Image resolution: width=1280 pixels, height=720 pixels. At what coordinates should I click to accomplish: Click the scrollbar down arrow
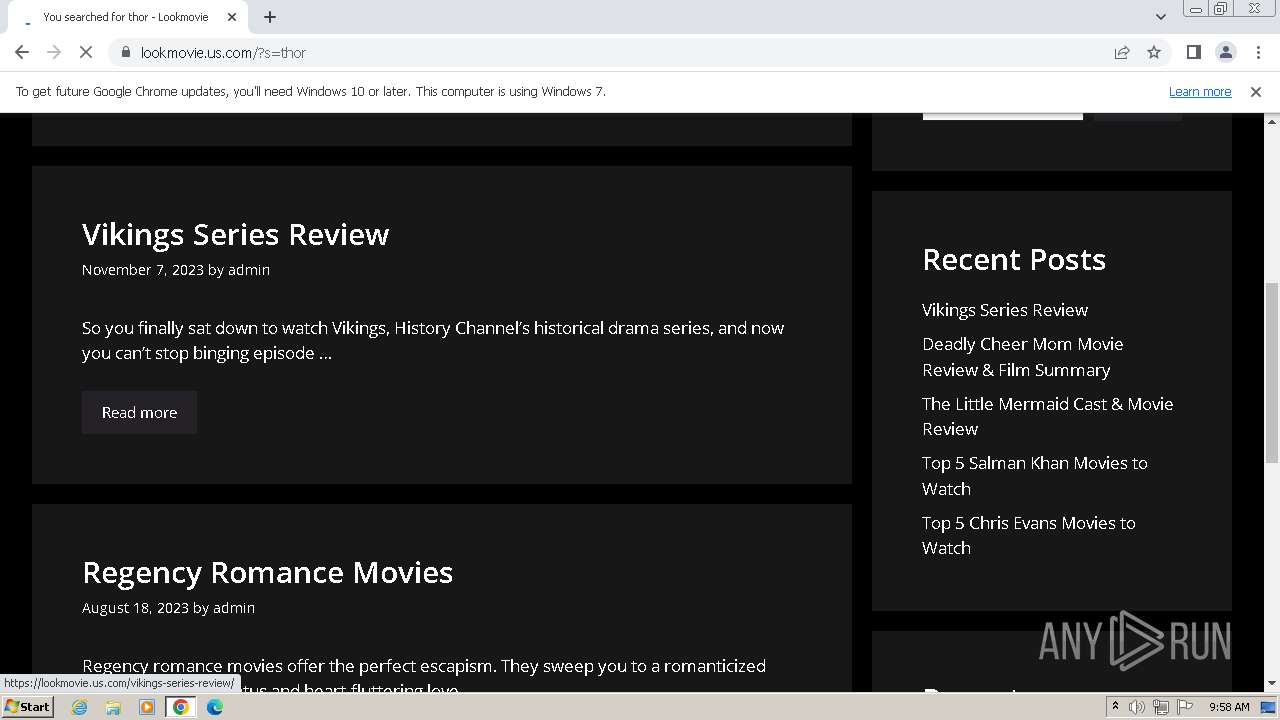click(1272, 684)
